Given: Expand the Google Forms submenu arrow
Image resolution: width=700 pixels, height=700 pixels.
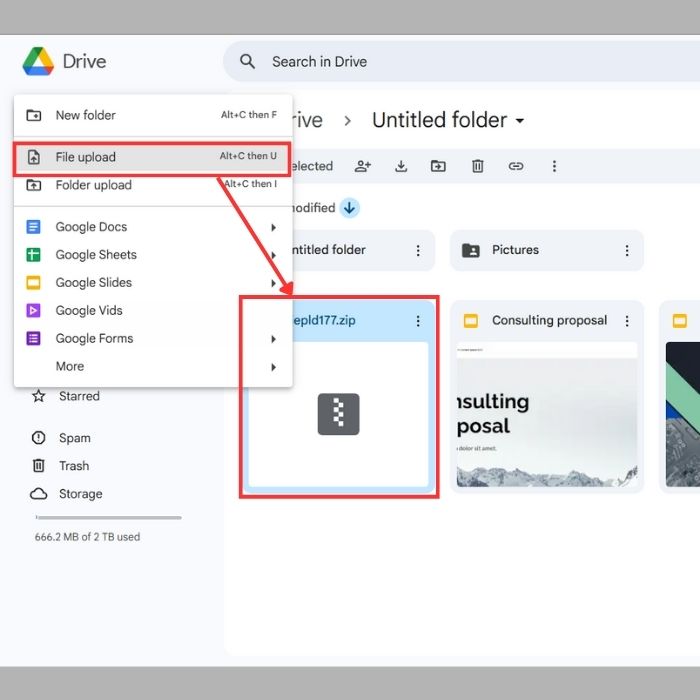Looking at the screenshot, I should click(x=273, y=339).
